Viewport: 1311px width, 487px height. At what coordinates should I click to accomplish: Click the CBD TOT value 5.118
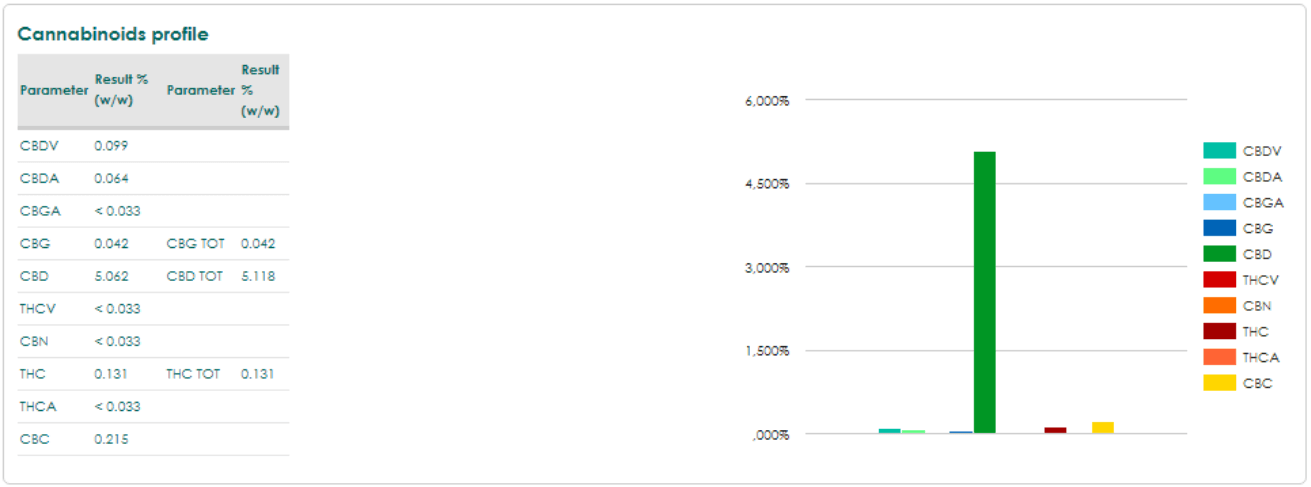click(x=258, y=276)
